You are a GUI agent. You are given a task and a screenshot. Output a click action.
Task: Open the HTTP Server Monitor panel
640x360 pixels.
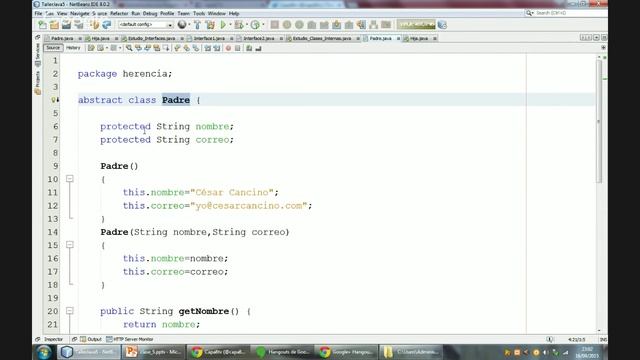[130, 339]
